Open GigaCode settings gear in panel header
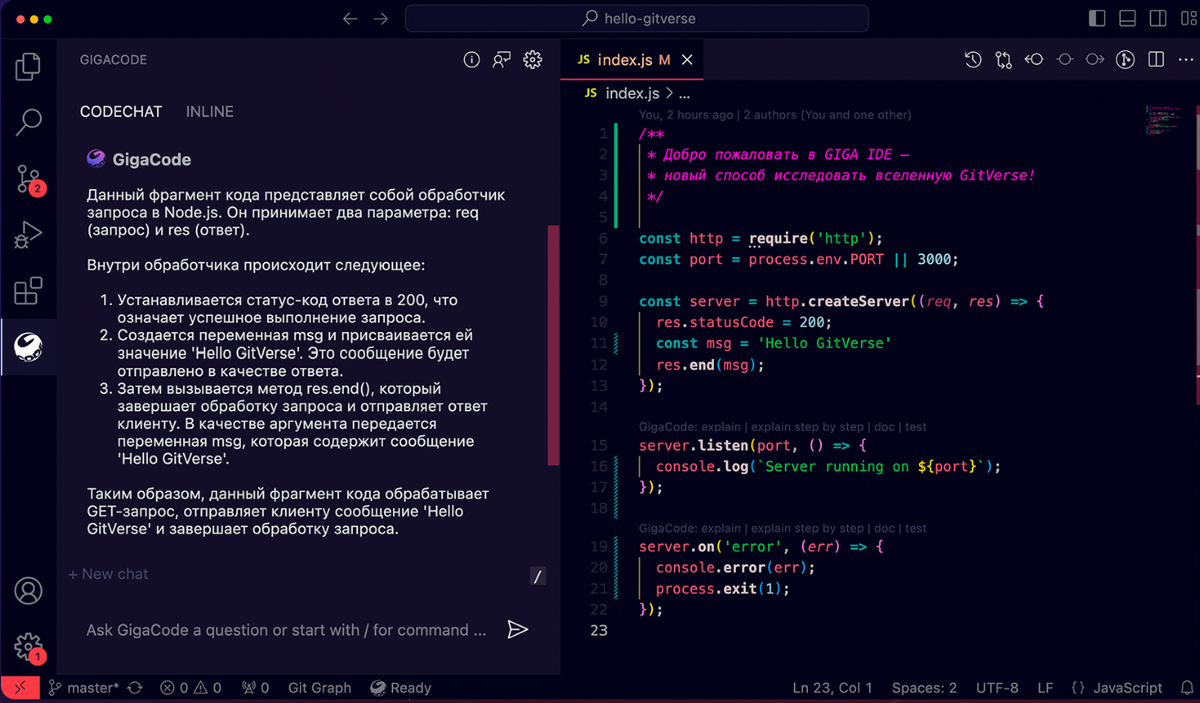The height and width of the screenshot is (703, 1200). point(532,60)
